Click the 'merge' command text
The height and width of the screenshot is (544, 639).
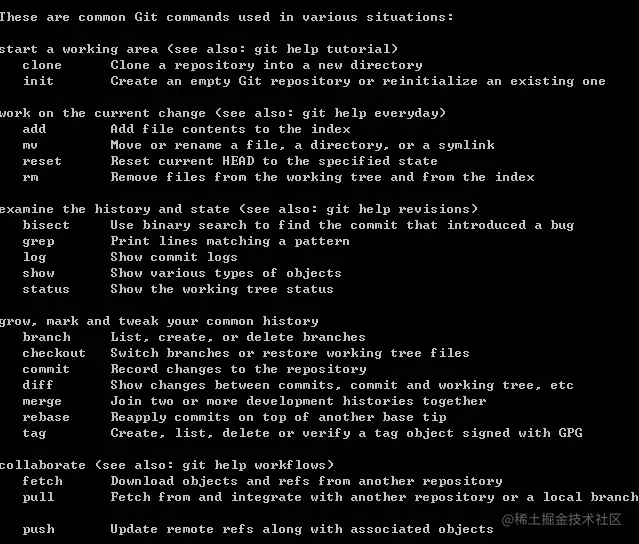point(42,401)
